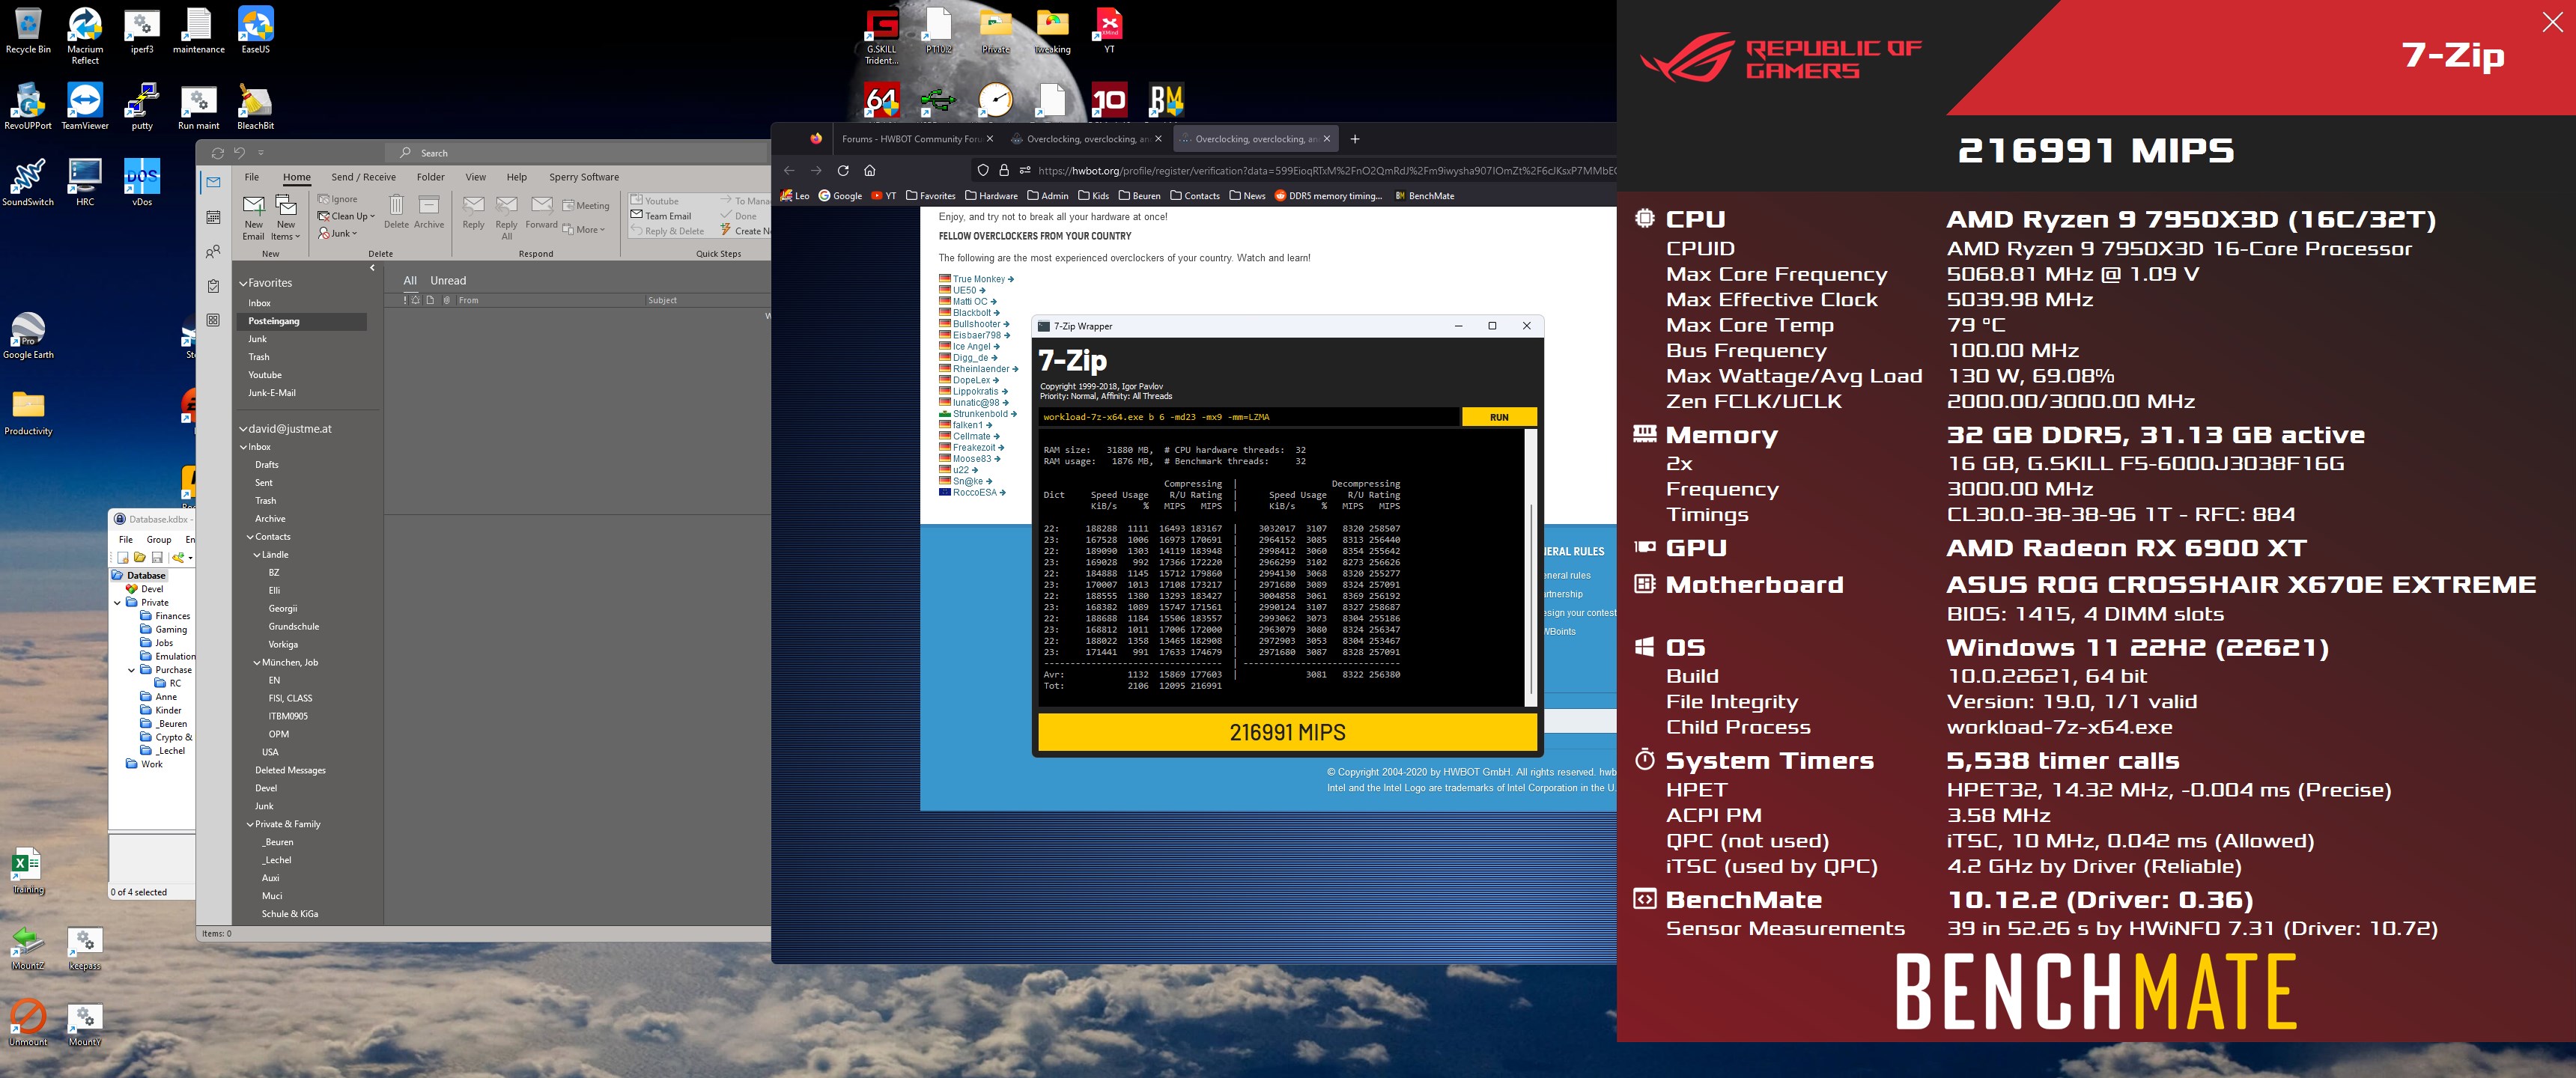The height and width of the screenshot is (1078, 2576).
Task: Open BenchMate desktop shortcut
Action: pos(1166,100)
